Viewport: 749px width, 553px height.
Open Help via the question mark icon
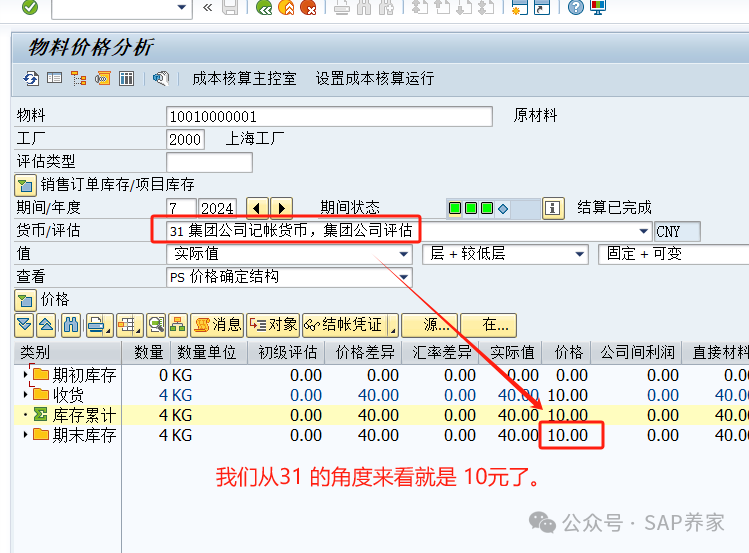click(x=576, y=7)
